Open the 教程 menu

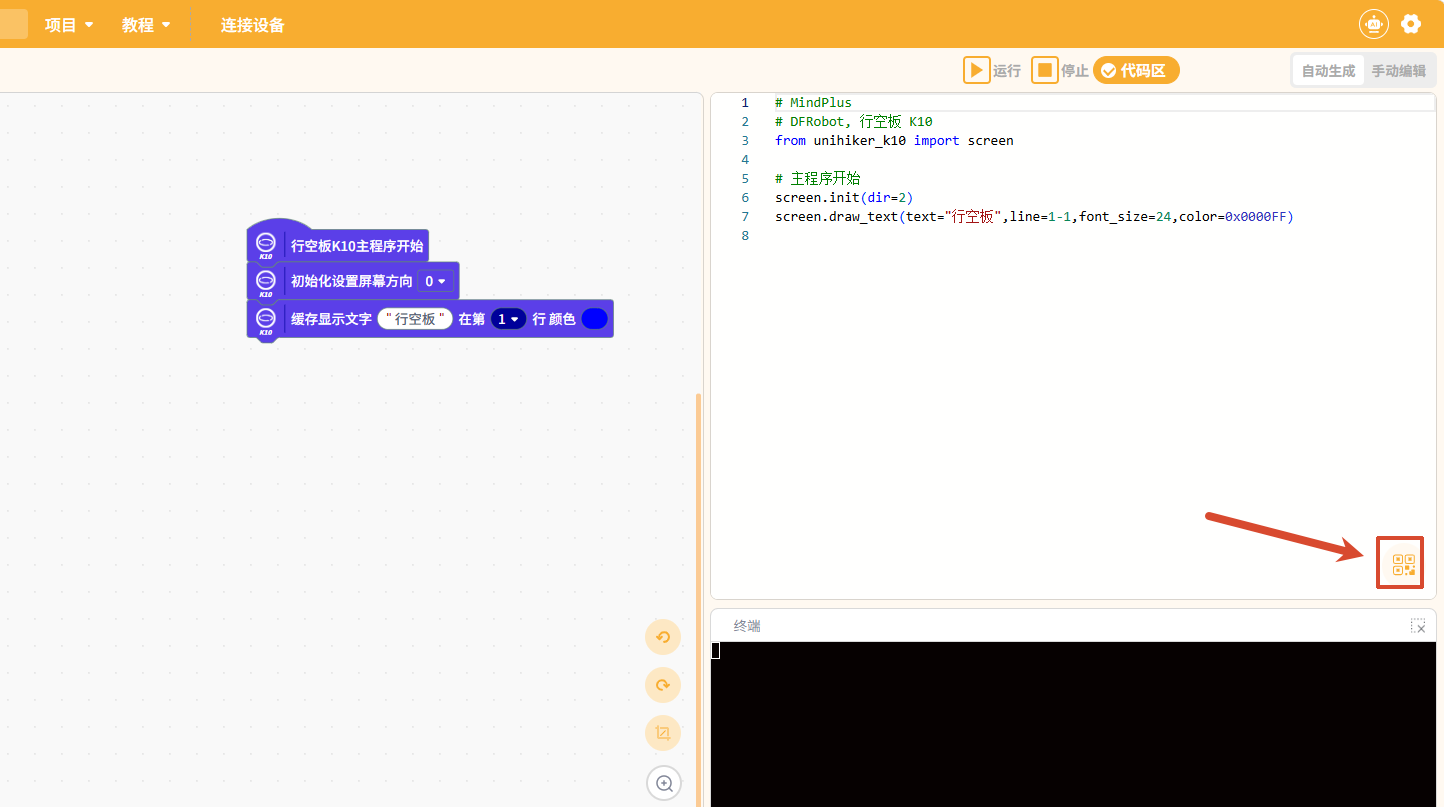click(146, 25)
